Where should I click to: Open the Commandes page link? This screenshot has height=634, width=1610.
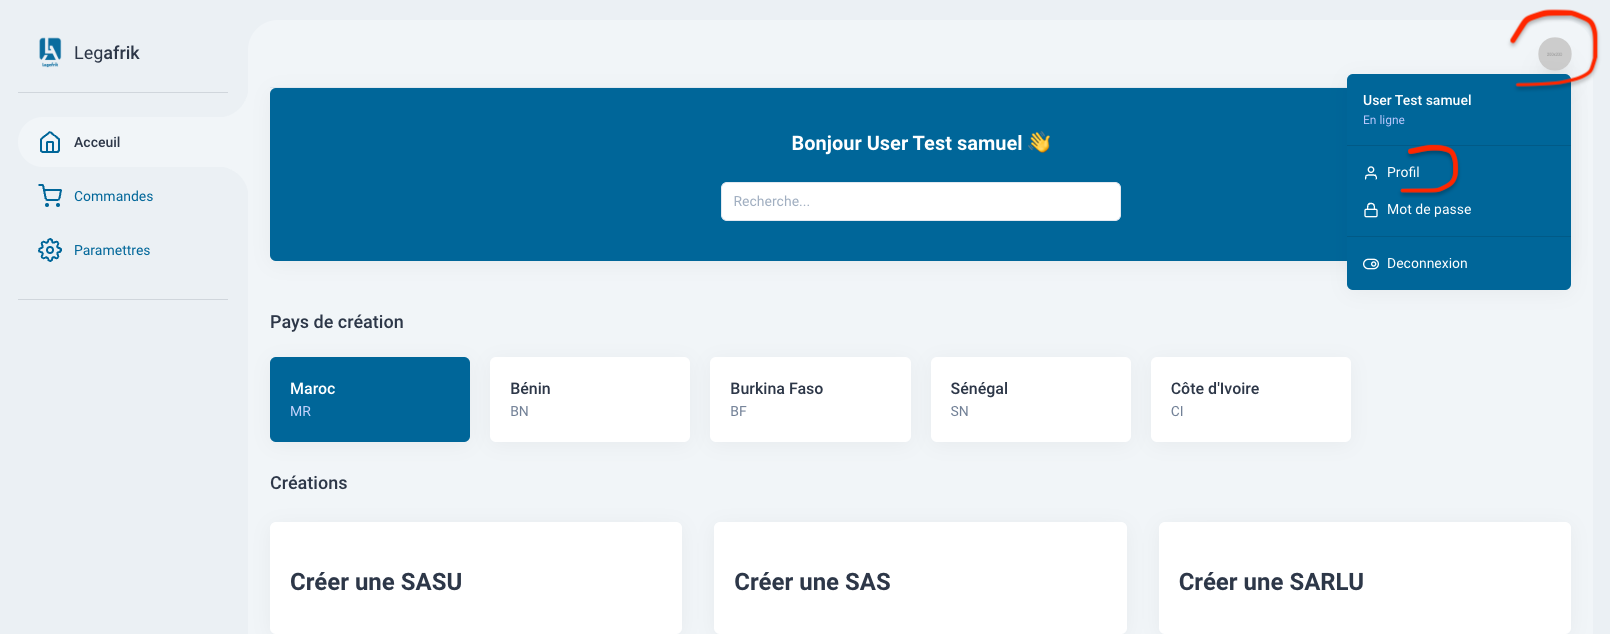(x=113, y=196)
